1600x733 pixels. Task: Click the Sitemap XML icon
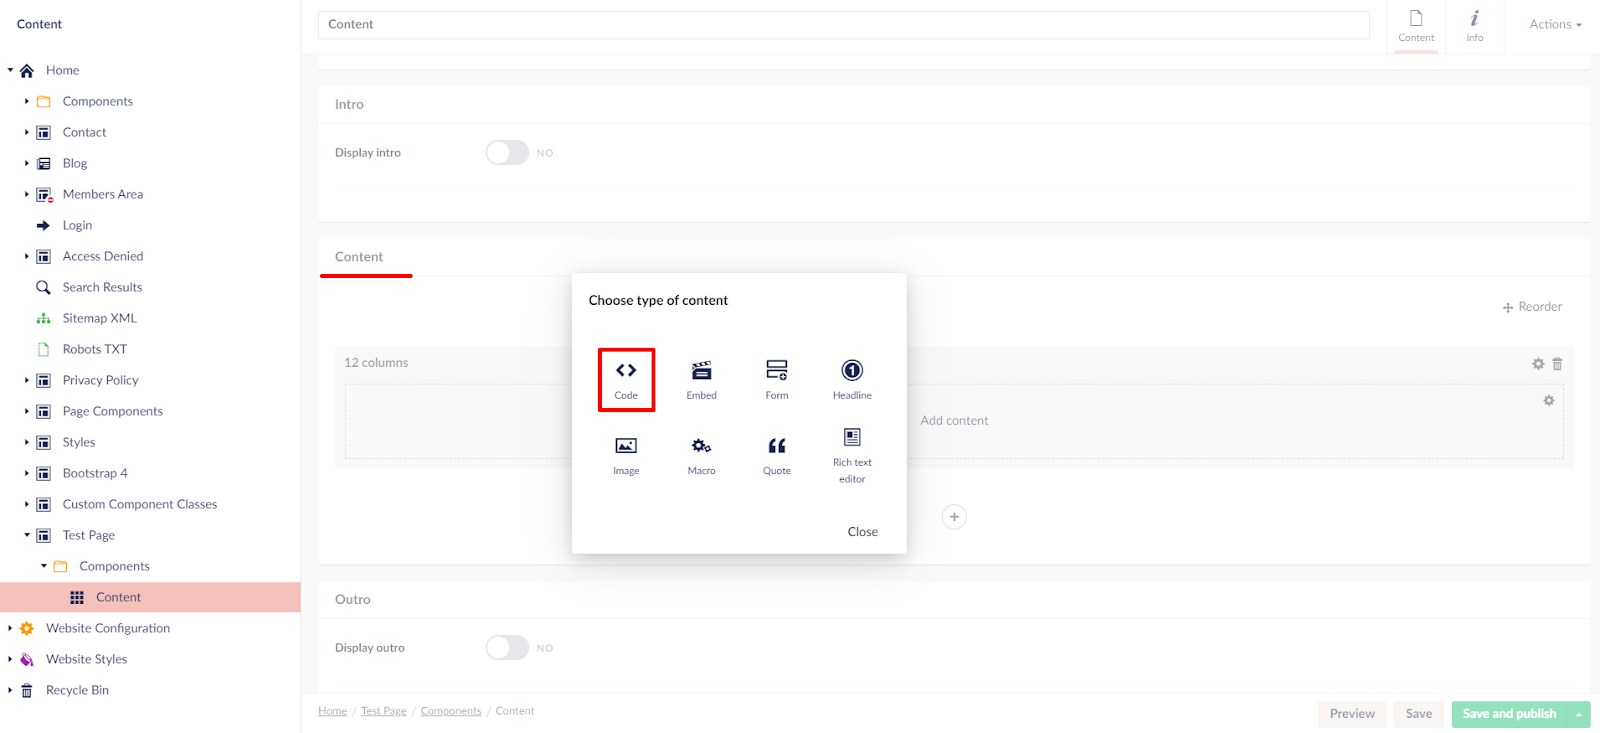click(x=43, y=318)
